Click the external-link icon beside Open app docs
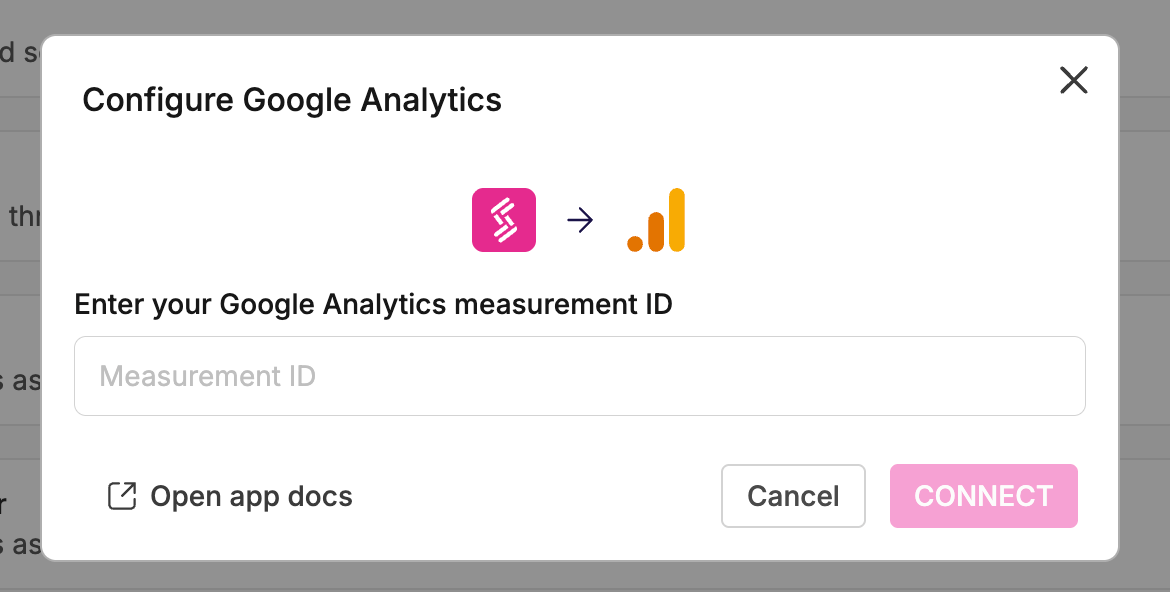Image resolution: width=1170 pixels, height=592 pixels. tap(121, 496)
